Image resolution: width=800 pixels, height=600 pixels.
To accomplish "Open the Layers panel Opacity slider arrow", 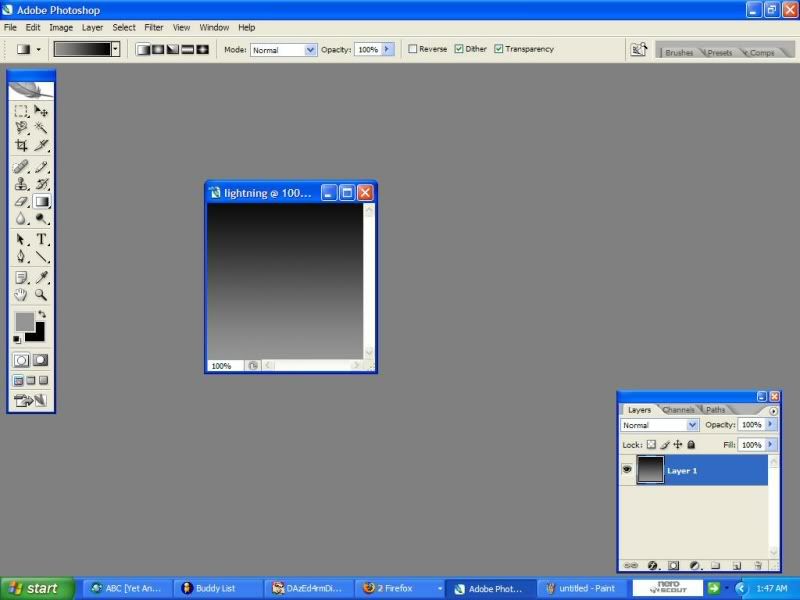I will pos(771,424).
